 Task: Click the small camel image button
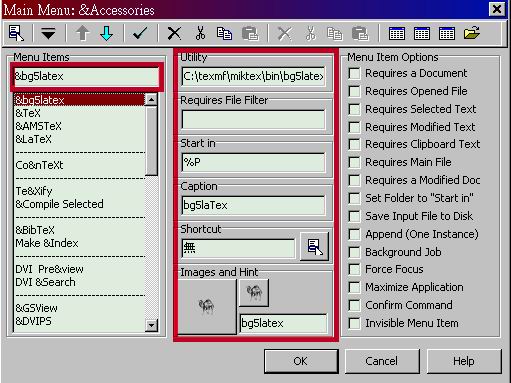[x=254, y=293]
